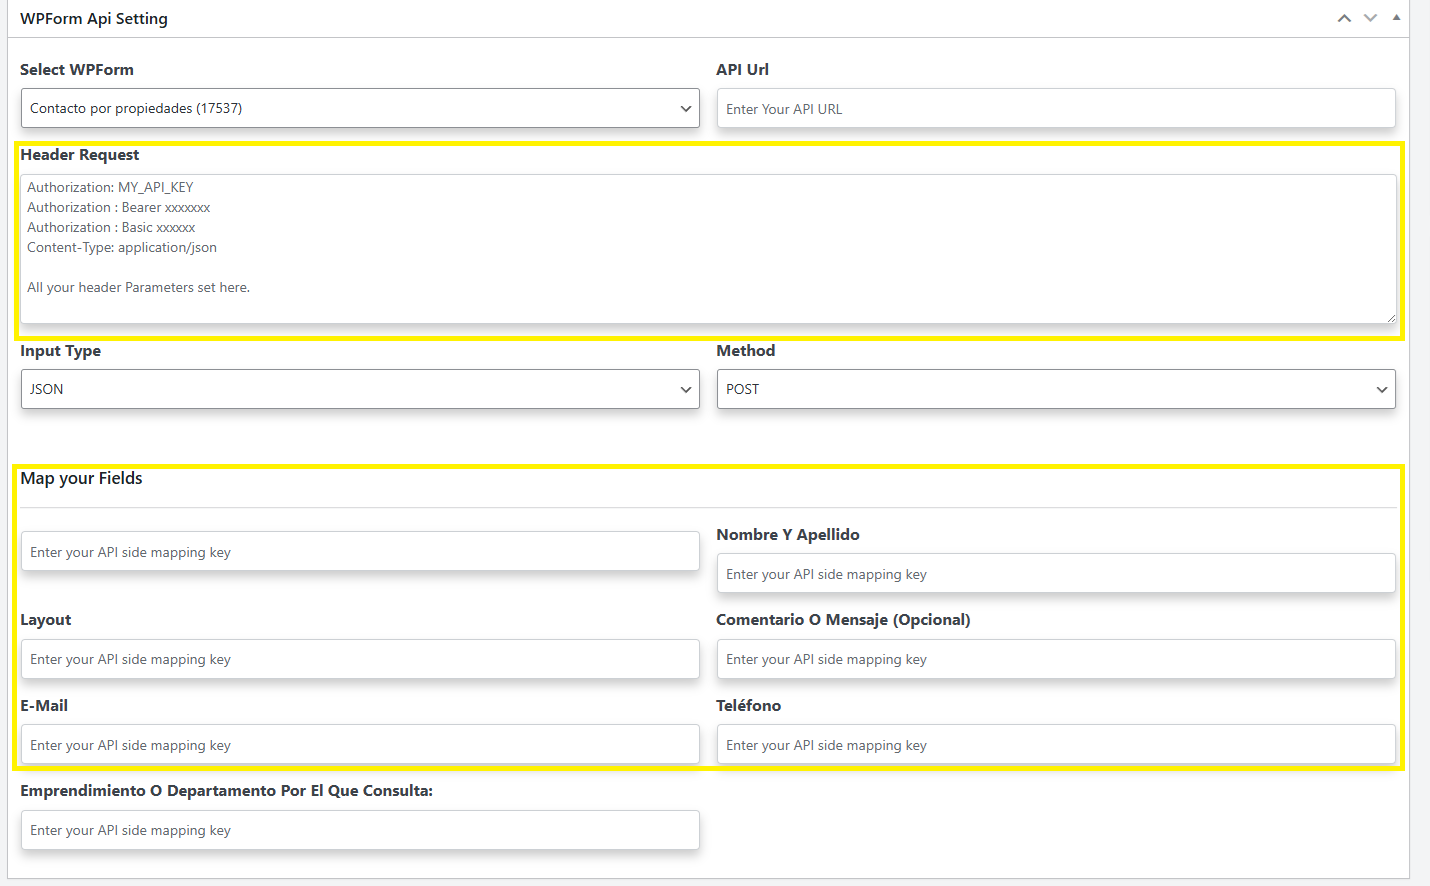The width and height of the screenshot is (1430, 886).
Task: Click the unlabeled mapping key field under Map your Fields
Action: coord(360,552)
